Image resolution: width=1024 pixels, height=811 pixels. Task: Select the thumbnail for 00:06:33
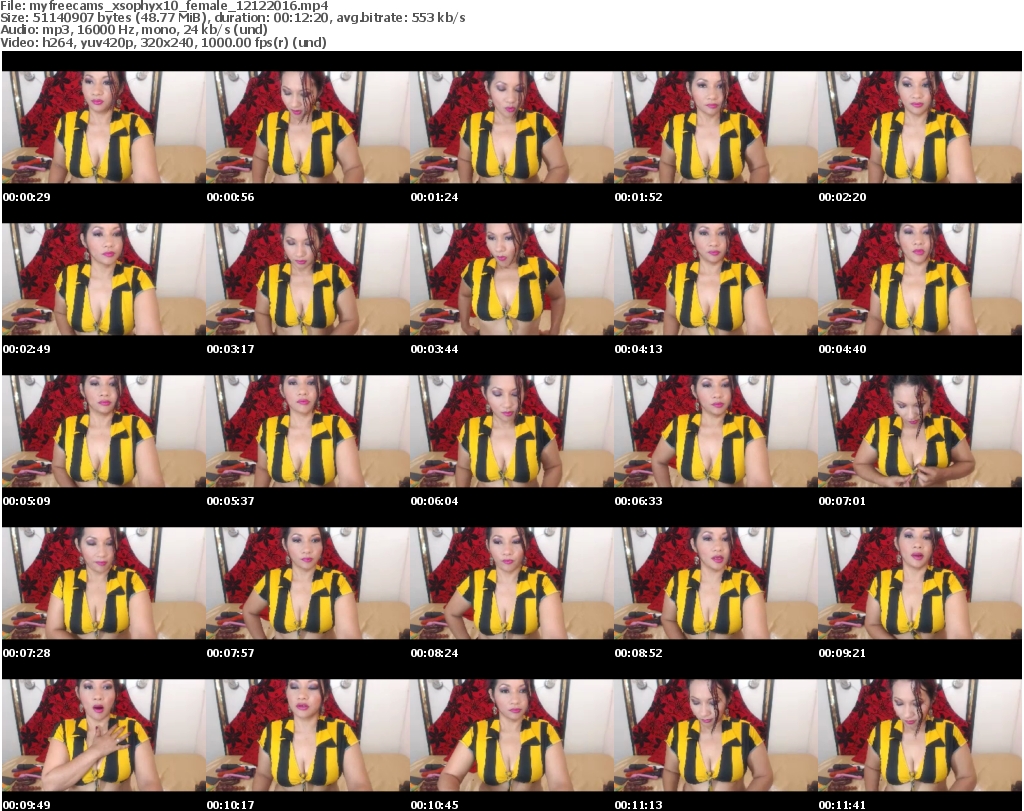716,431
